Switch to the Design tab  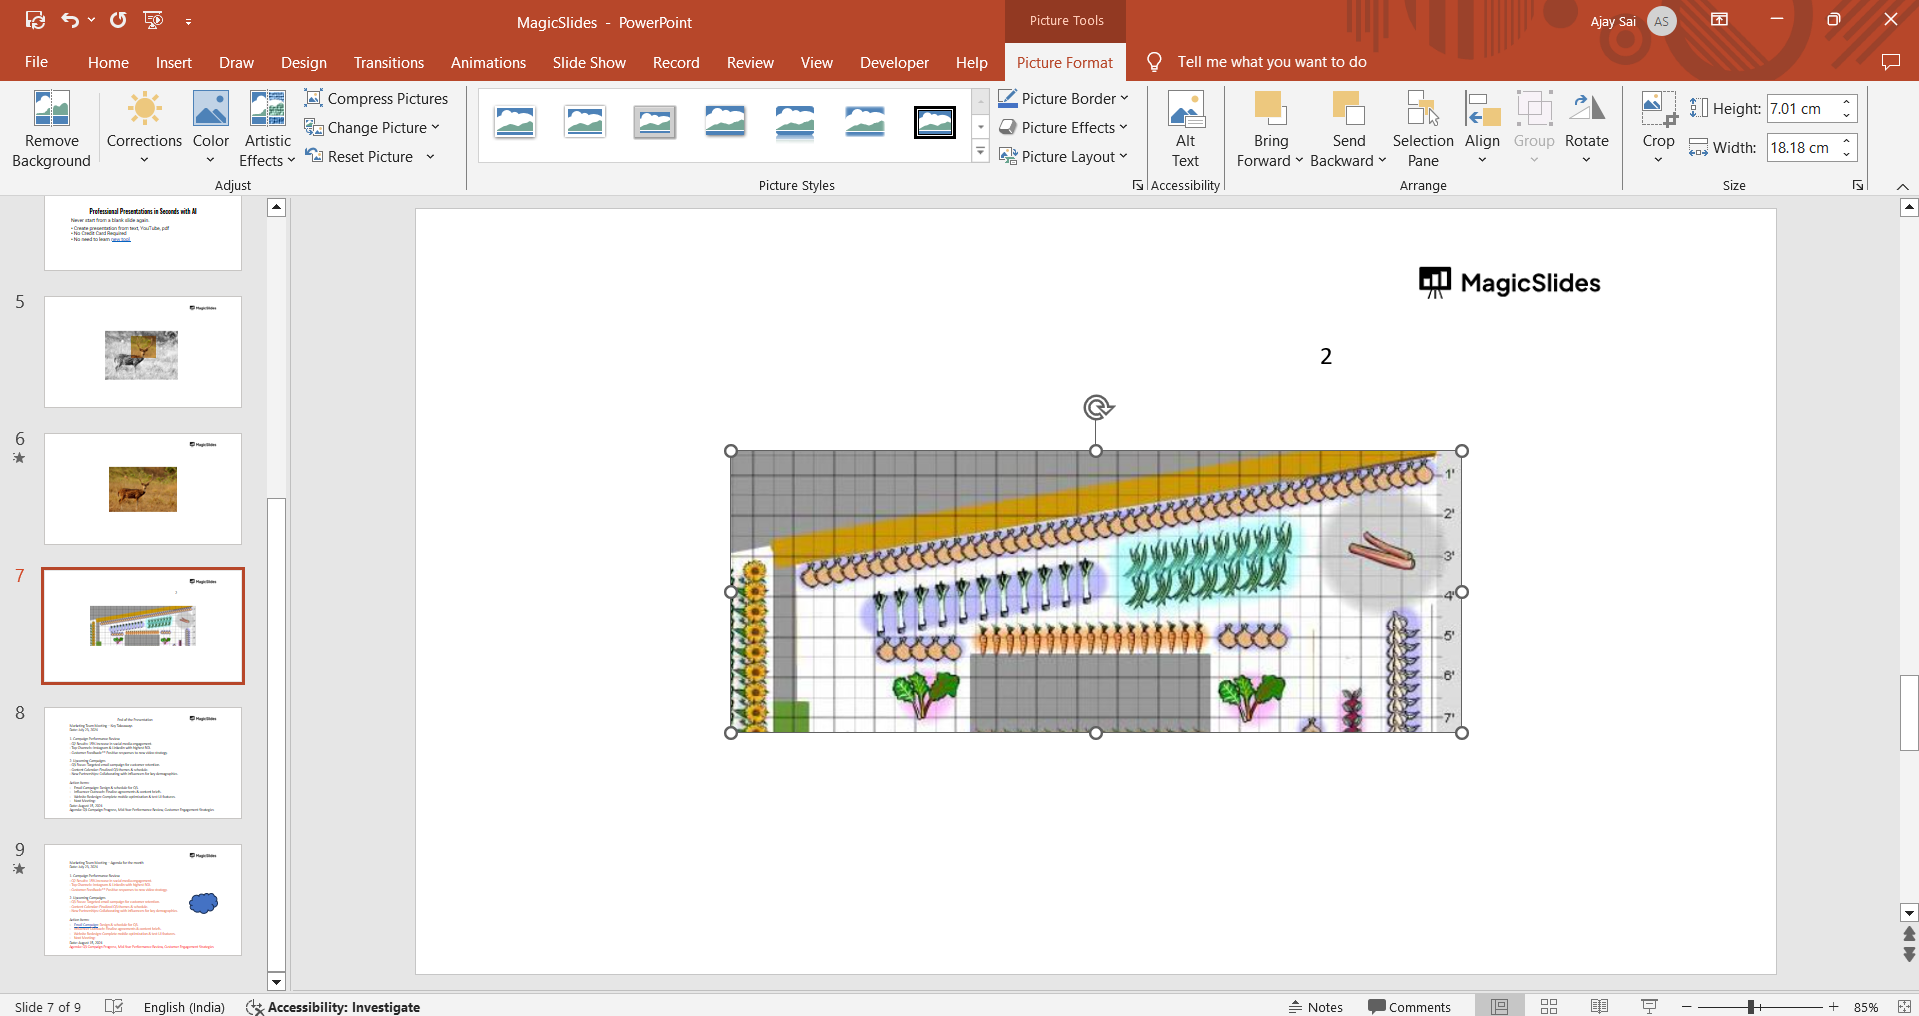(x=303, y=62)
